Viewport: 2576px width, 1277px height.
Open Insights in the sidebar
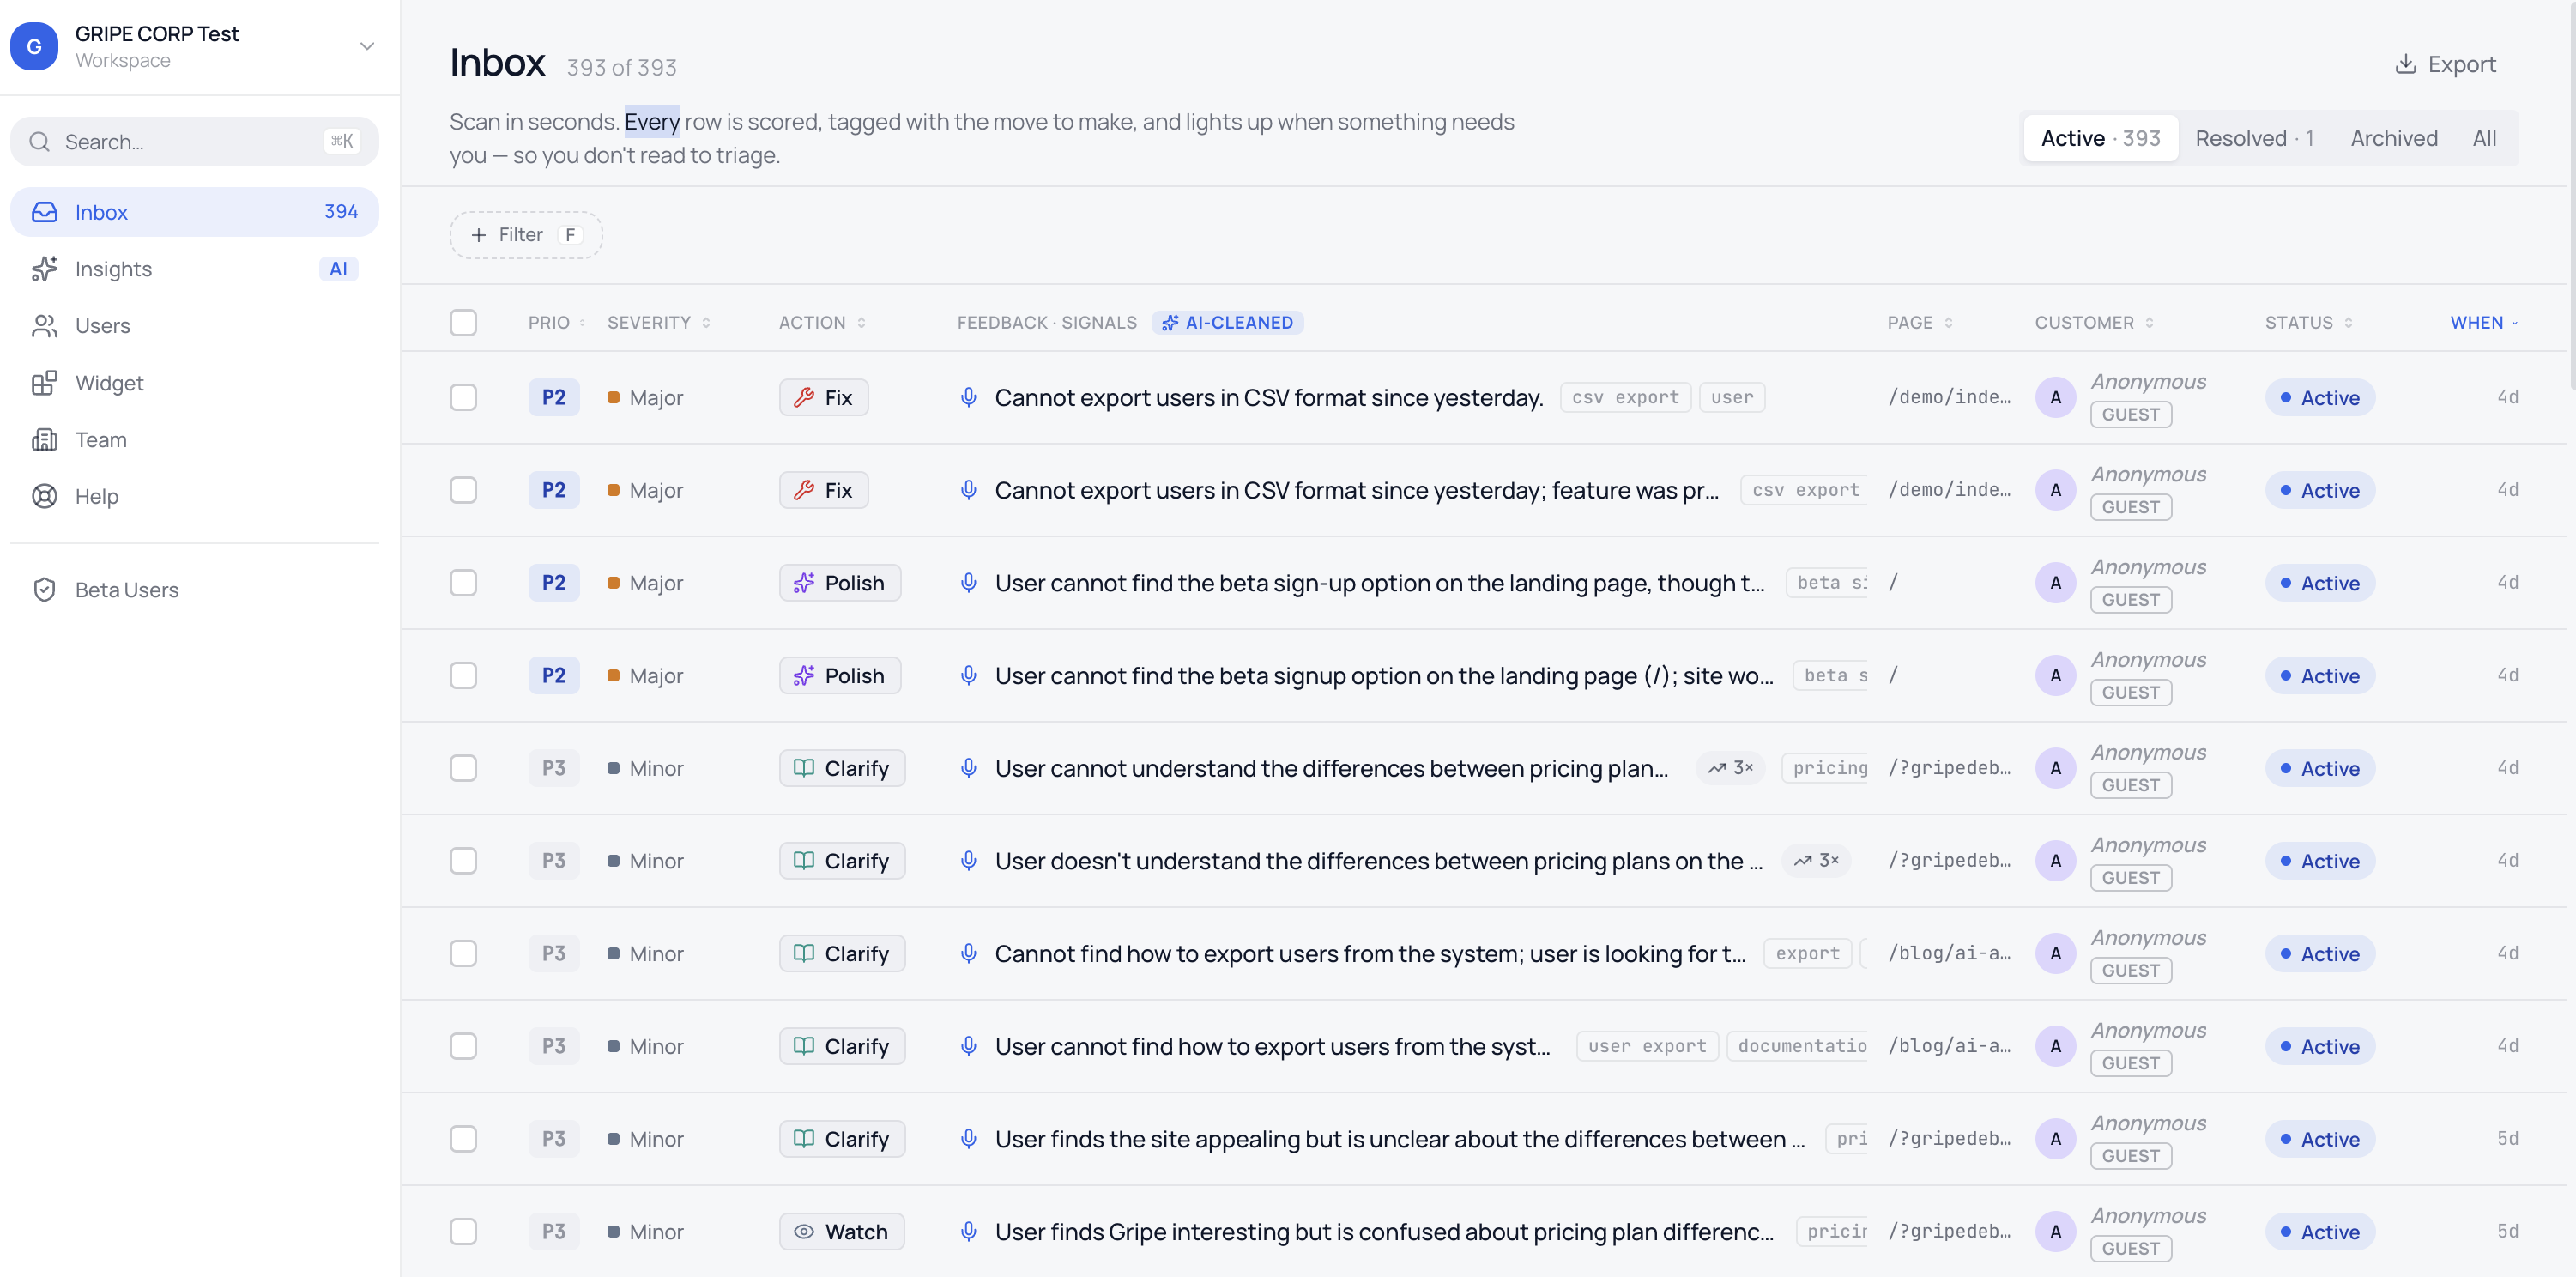pyautogui.click(x=195, y=269)
